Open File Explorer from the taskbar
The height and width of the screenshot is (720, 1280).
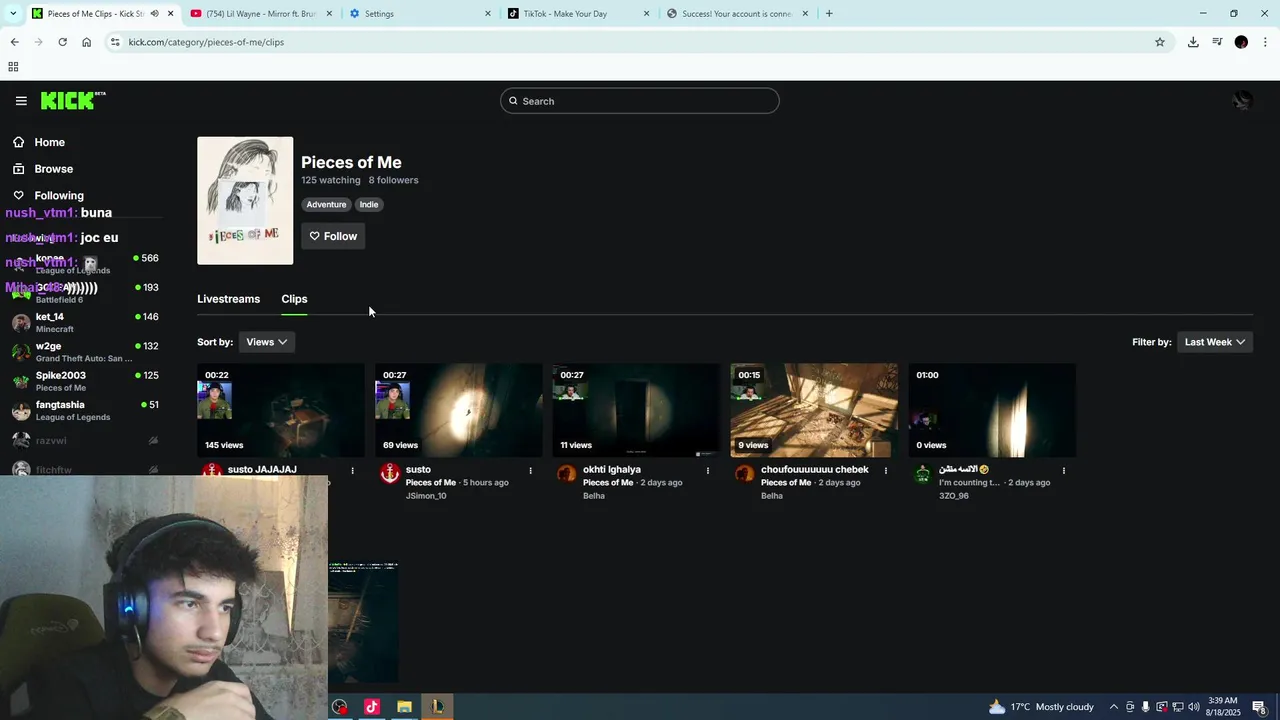[404, 707]
